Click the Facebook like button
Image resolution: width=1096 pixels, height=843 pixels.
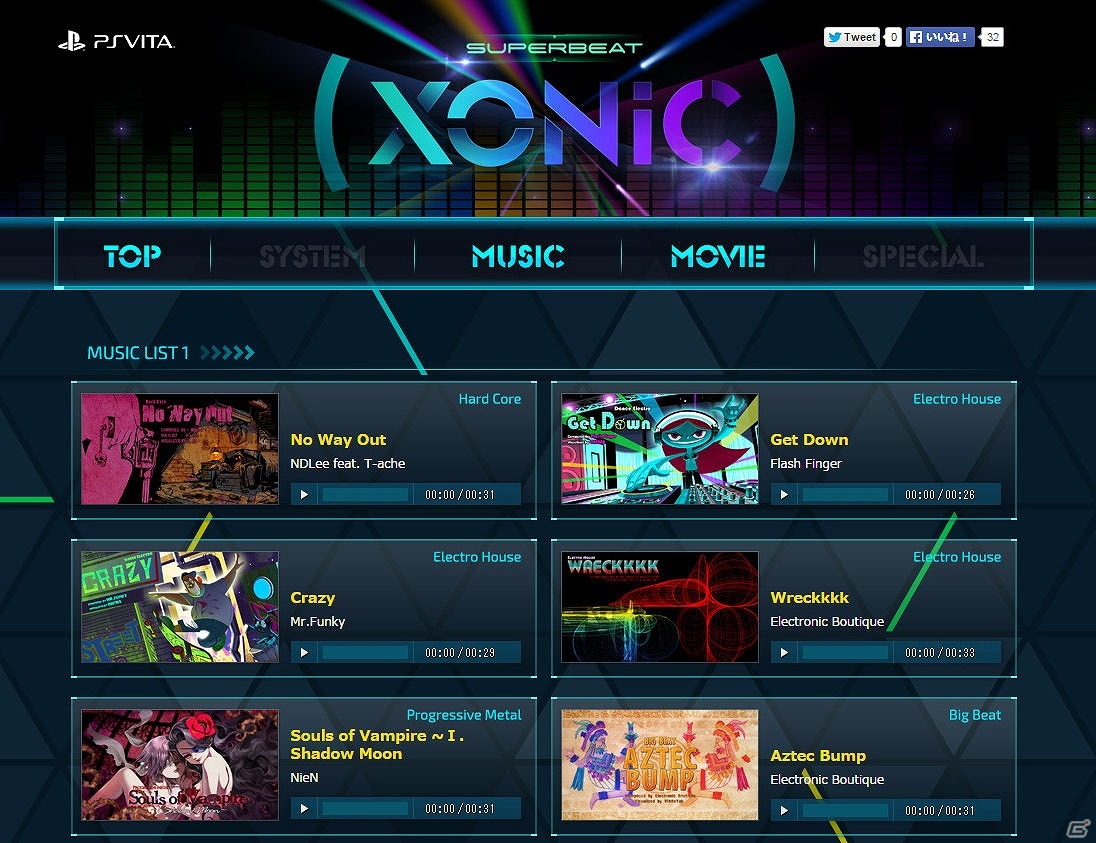click(940, 37)
